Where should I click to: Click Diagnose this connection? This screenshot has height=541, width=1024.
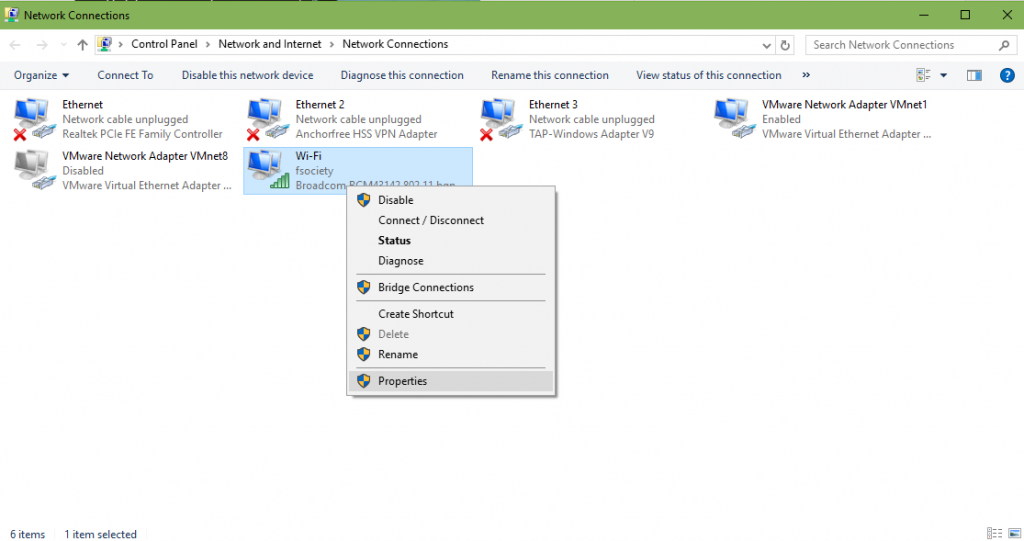coord(402,75)
